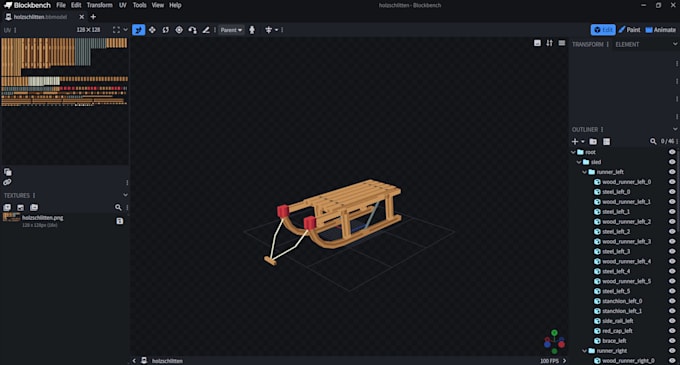
Task: Open the Transform menu
Action: (x=99, y=5)
